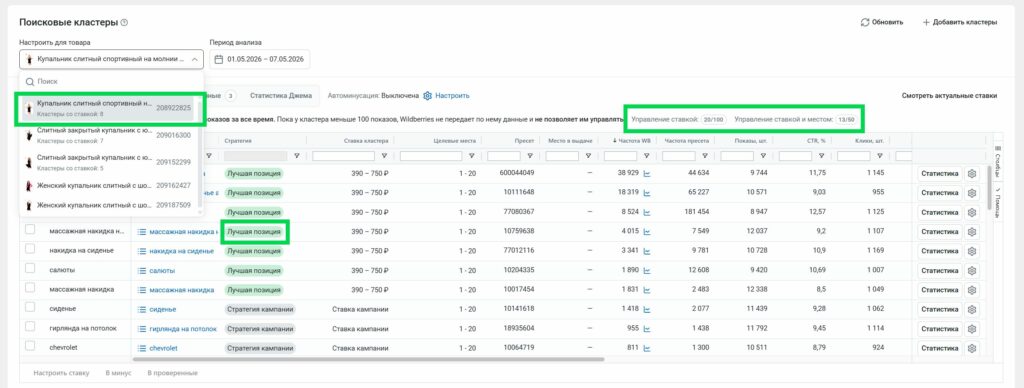
Task: Tick checkbox for накидка на сиденье row
Action: click(29, 250)
